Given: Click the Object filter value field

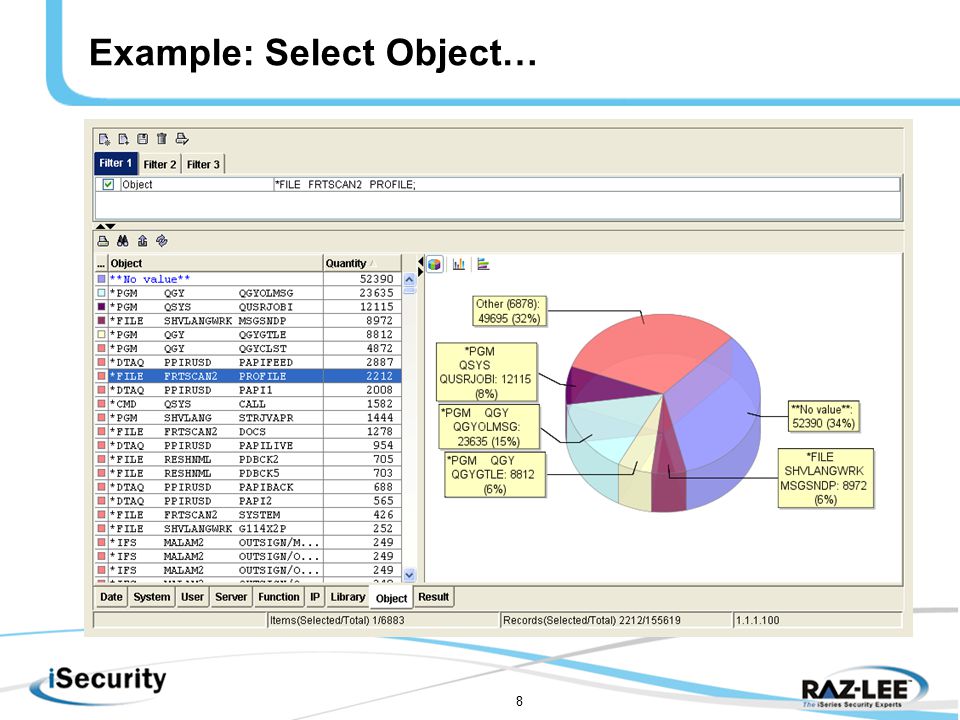Looking at the screenshot, I should (x=587, y=184).
